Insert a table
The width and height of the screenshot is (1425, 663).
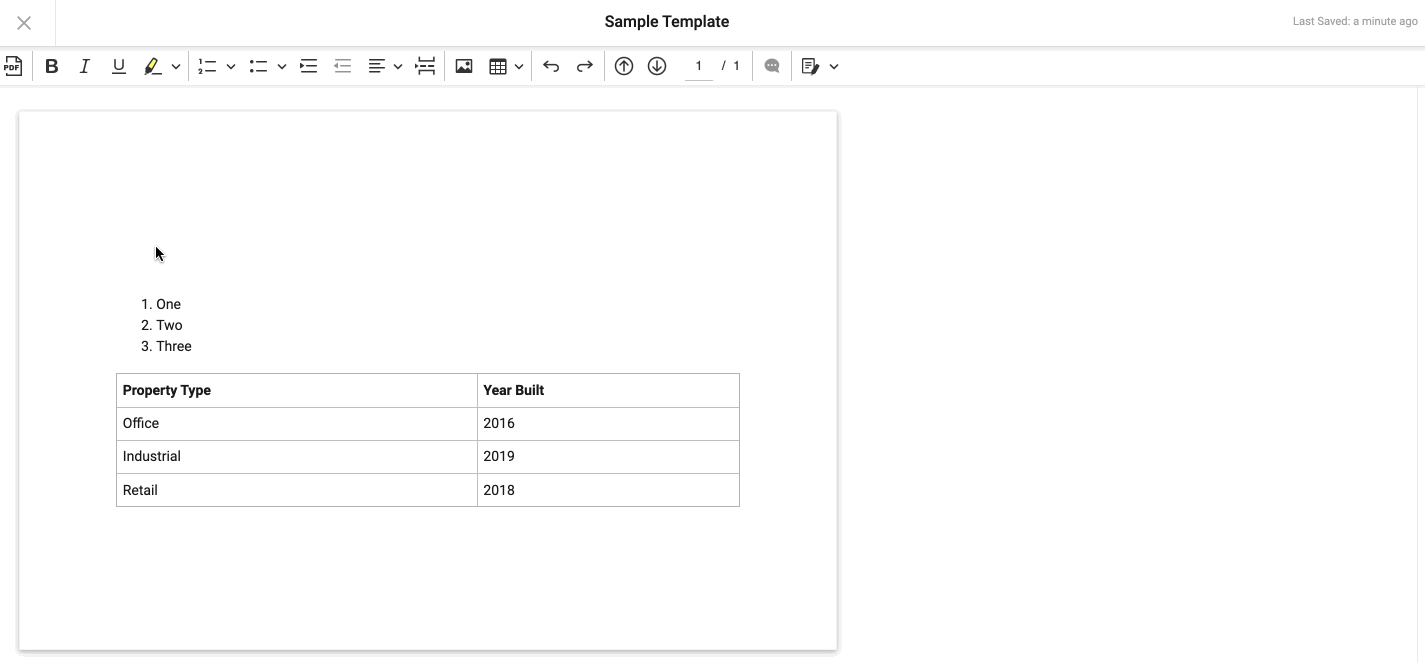[498, 65]
